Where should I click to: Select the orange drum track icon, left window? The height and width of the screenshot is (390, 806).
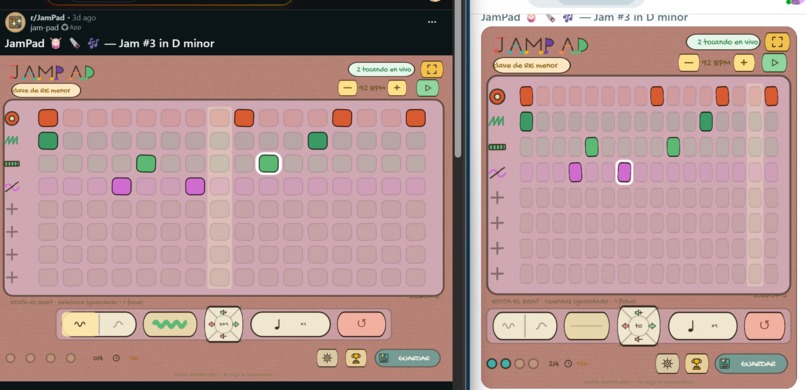click(x=12, y=119)
